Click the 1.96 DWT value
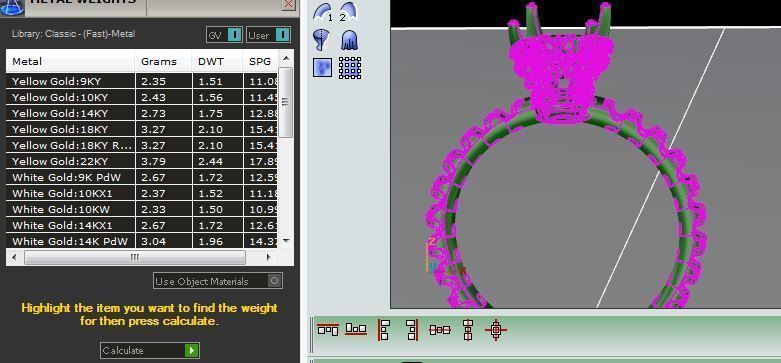 click(x=210, y=241)
